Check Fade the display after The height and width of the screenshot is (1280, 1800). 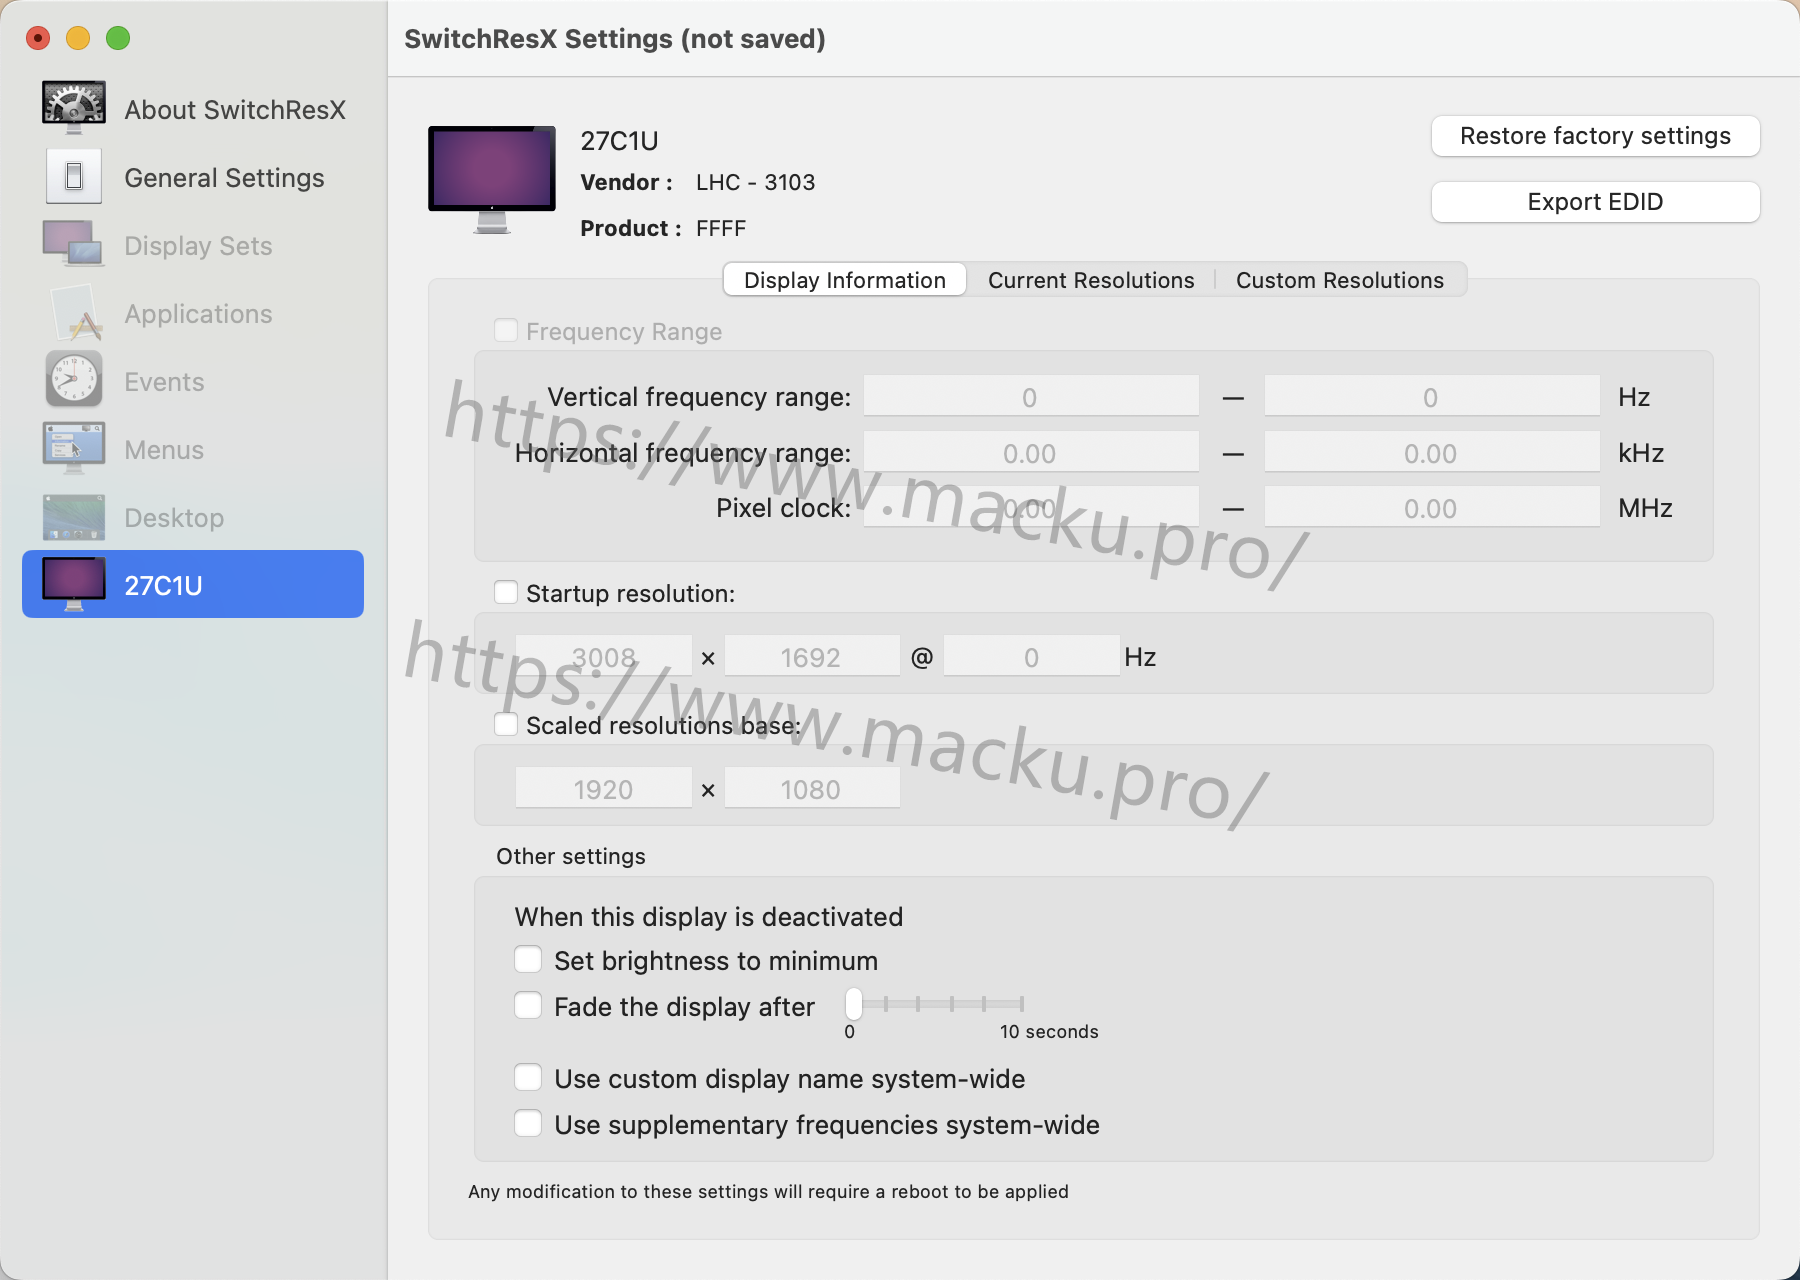pos(528,1005)
